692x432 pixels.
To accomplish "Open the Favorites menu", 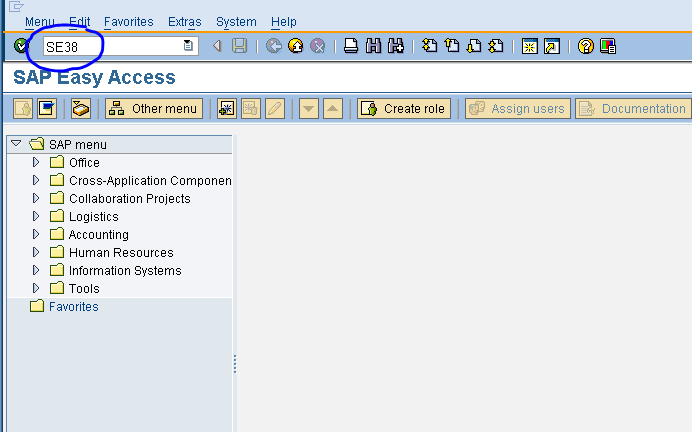I will point(128,22).
